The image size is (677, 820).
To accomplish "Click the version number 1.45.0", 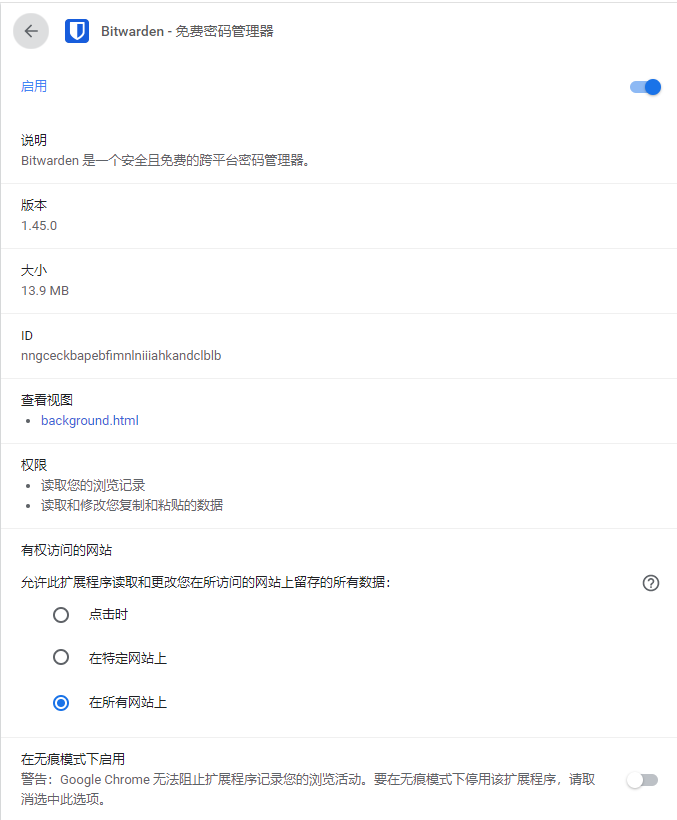I will tap(39, 225).
